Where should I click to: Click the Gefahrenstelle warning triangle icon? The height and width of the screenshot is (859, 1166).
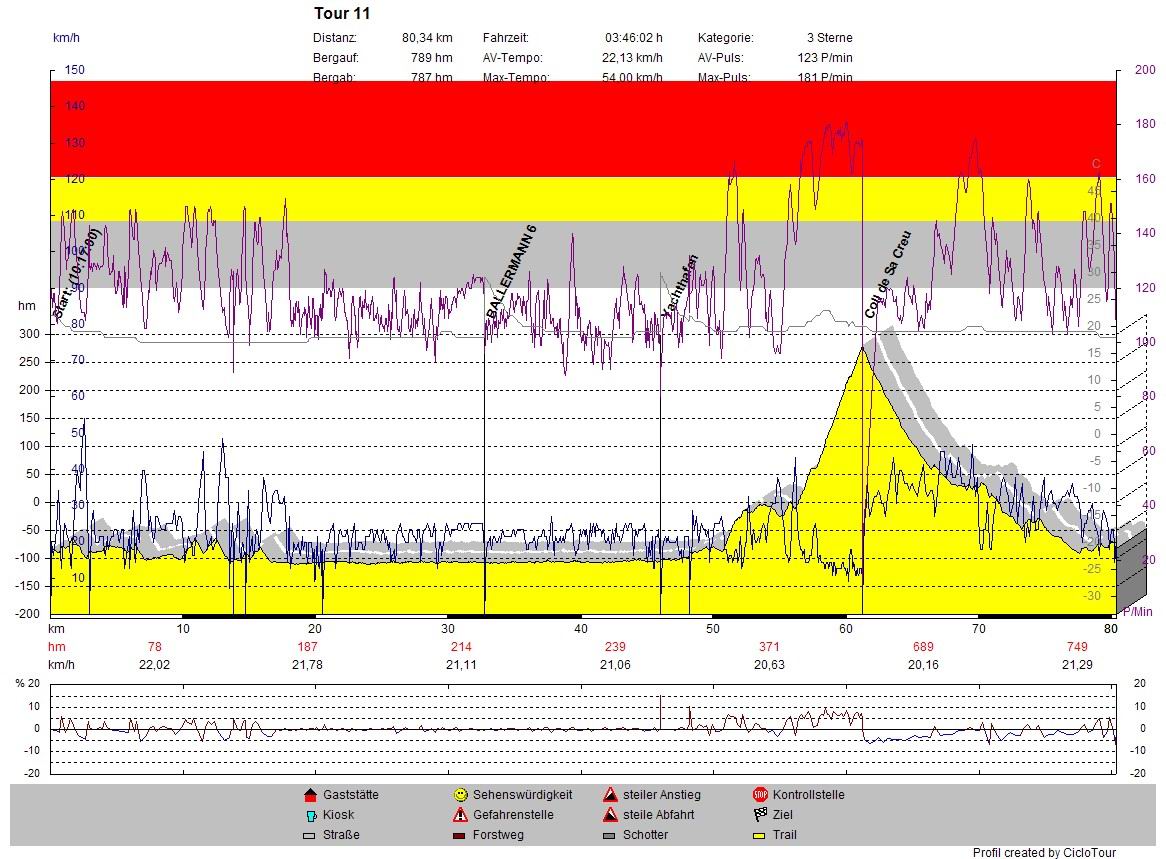(460, 815)
